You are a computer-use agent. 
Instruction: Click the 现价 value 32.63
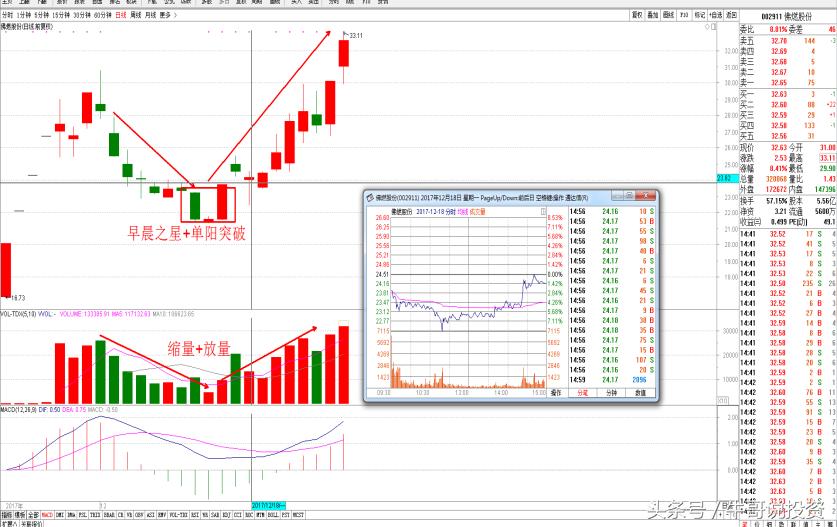tap(778, 147)
